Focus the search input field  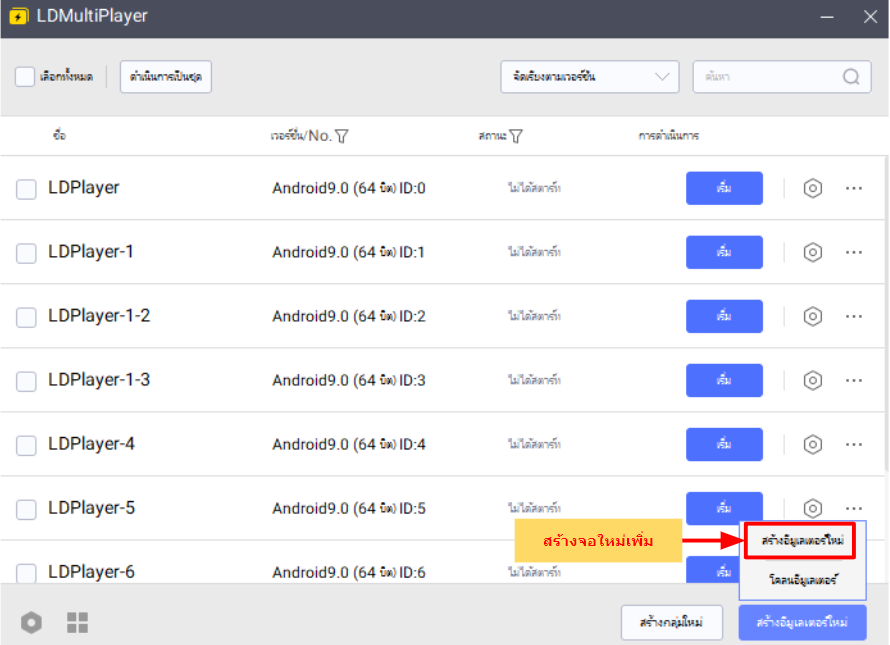pyautogui.click(x=782, y=77)
